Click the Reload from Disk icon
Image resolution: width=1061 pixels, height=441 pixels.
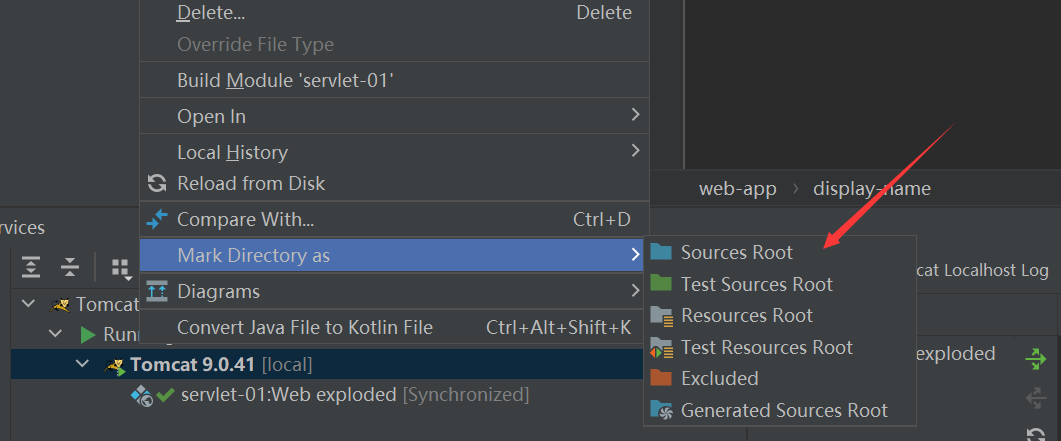point(156,183)
